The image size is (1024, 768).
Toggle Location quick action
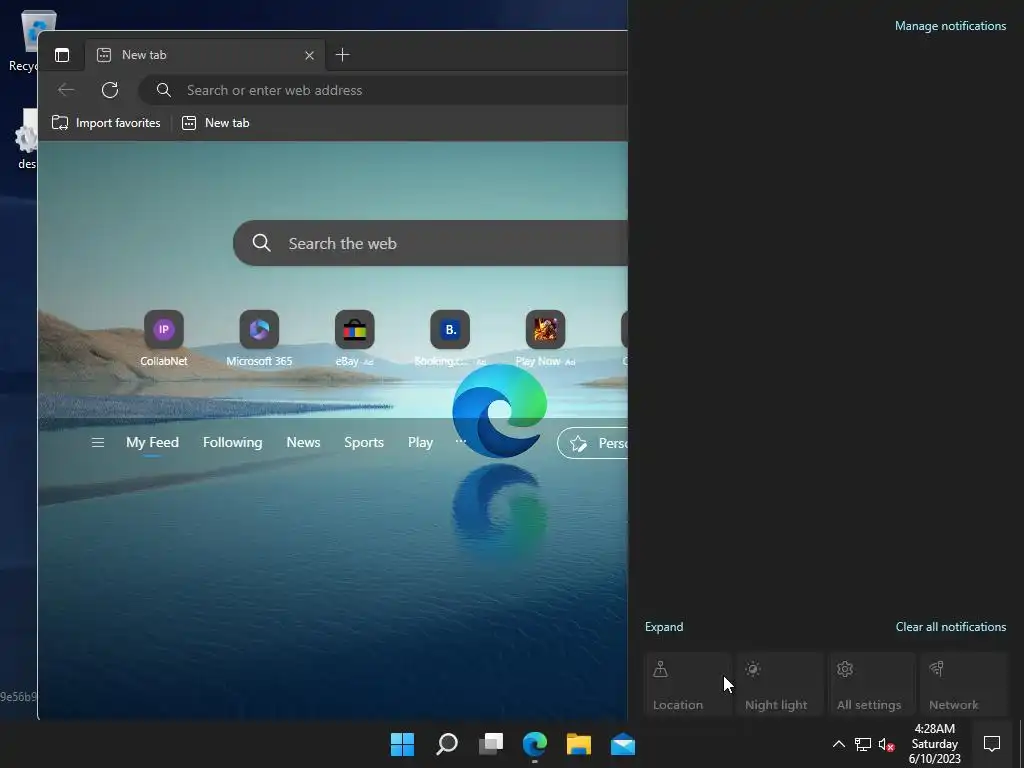pyautogui.click(x=688, y=685)
